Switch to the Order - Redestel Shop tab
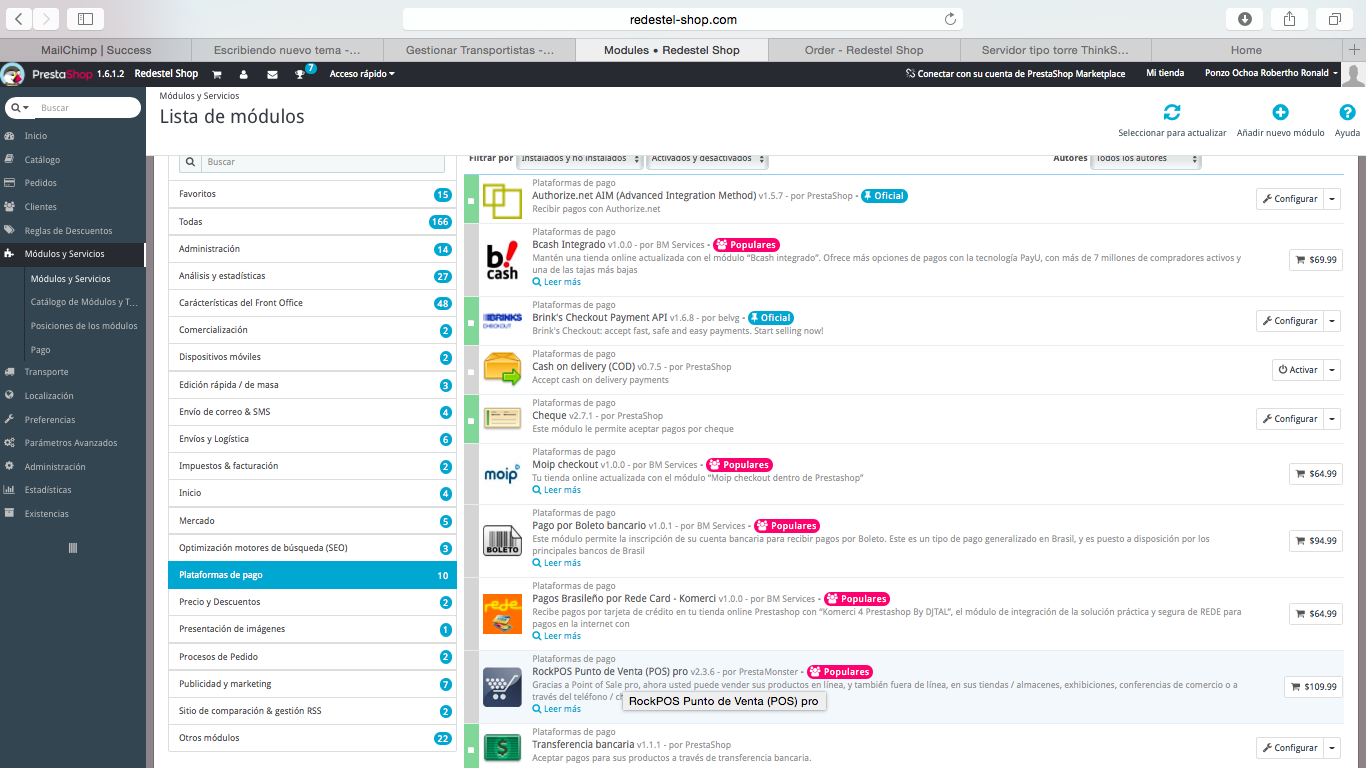Screen dimensions: 1366x768 864,50
